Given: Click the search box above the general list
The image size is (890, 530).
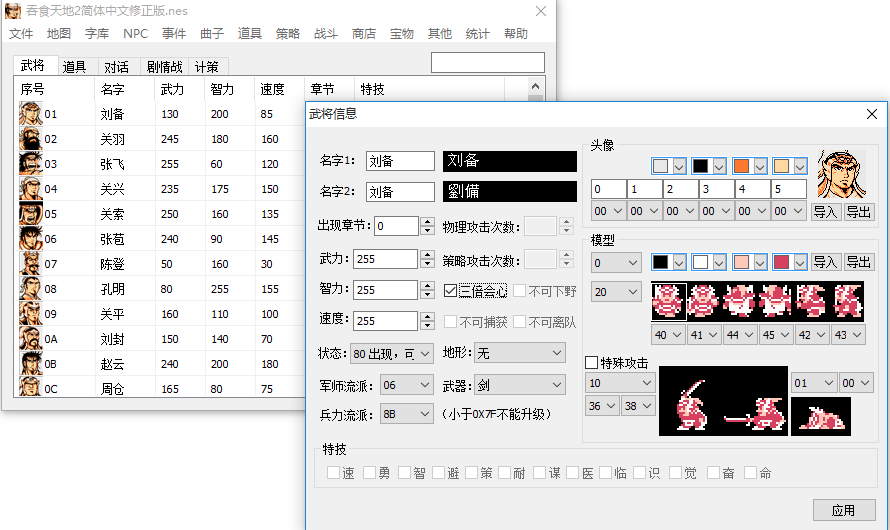Looking at the screenshot, I should pos(488,62).
